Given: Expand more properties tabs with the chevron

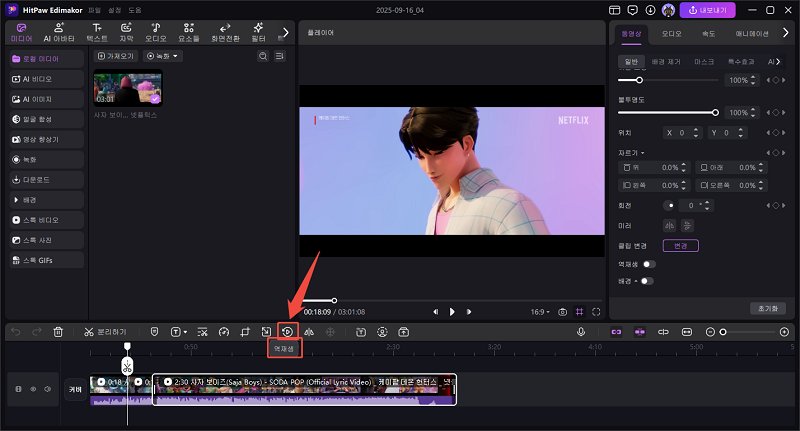Looking at the screenshot, I should click(786, 33).
